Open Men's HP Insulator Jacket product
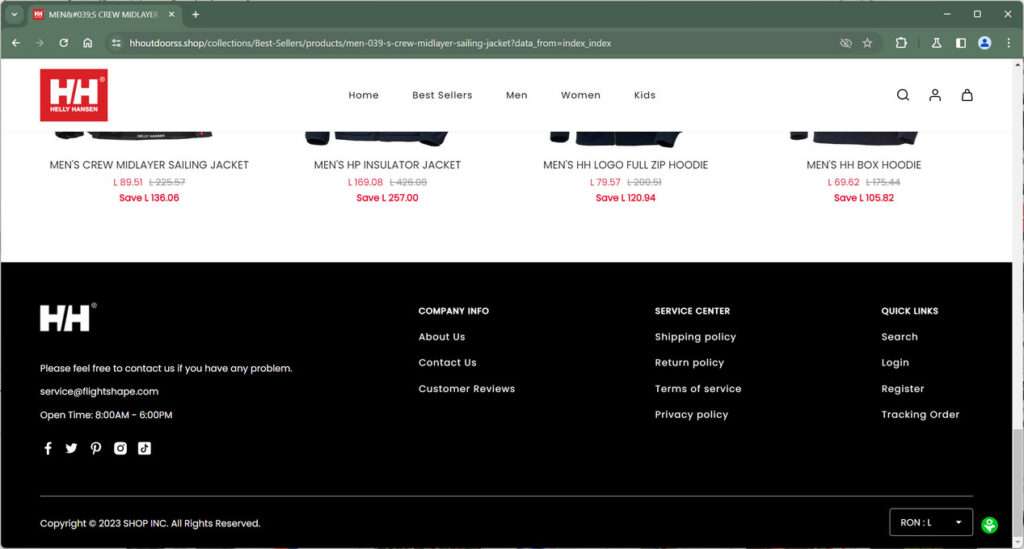This screenshot has width=1024, height=549. click(387, 165)
